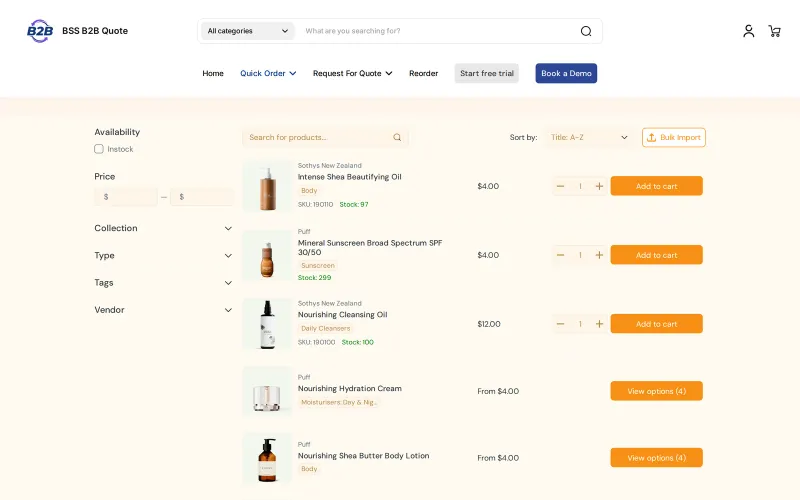Expand the Collection filter
The image size is (800, 500).
coord(163,228)
